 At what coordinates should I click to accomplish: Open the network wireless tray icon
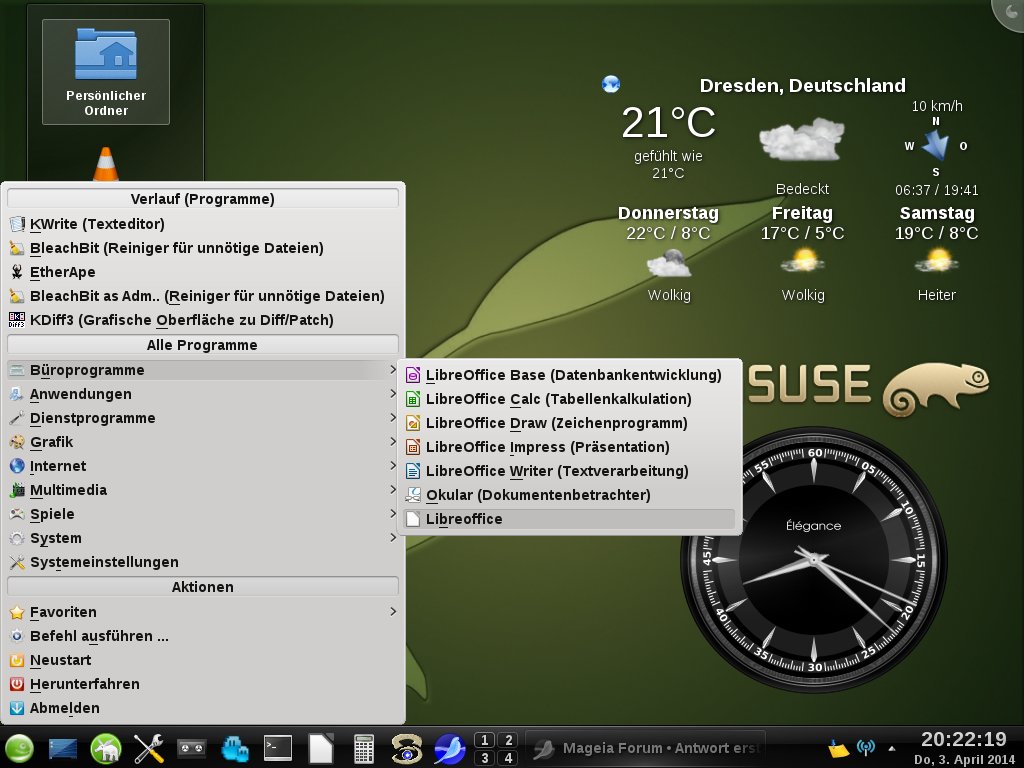[866, 748]
